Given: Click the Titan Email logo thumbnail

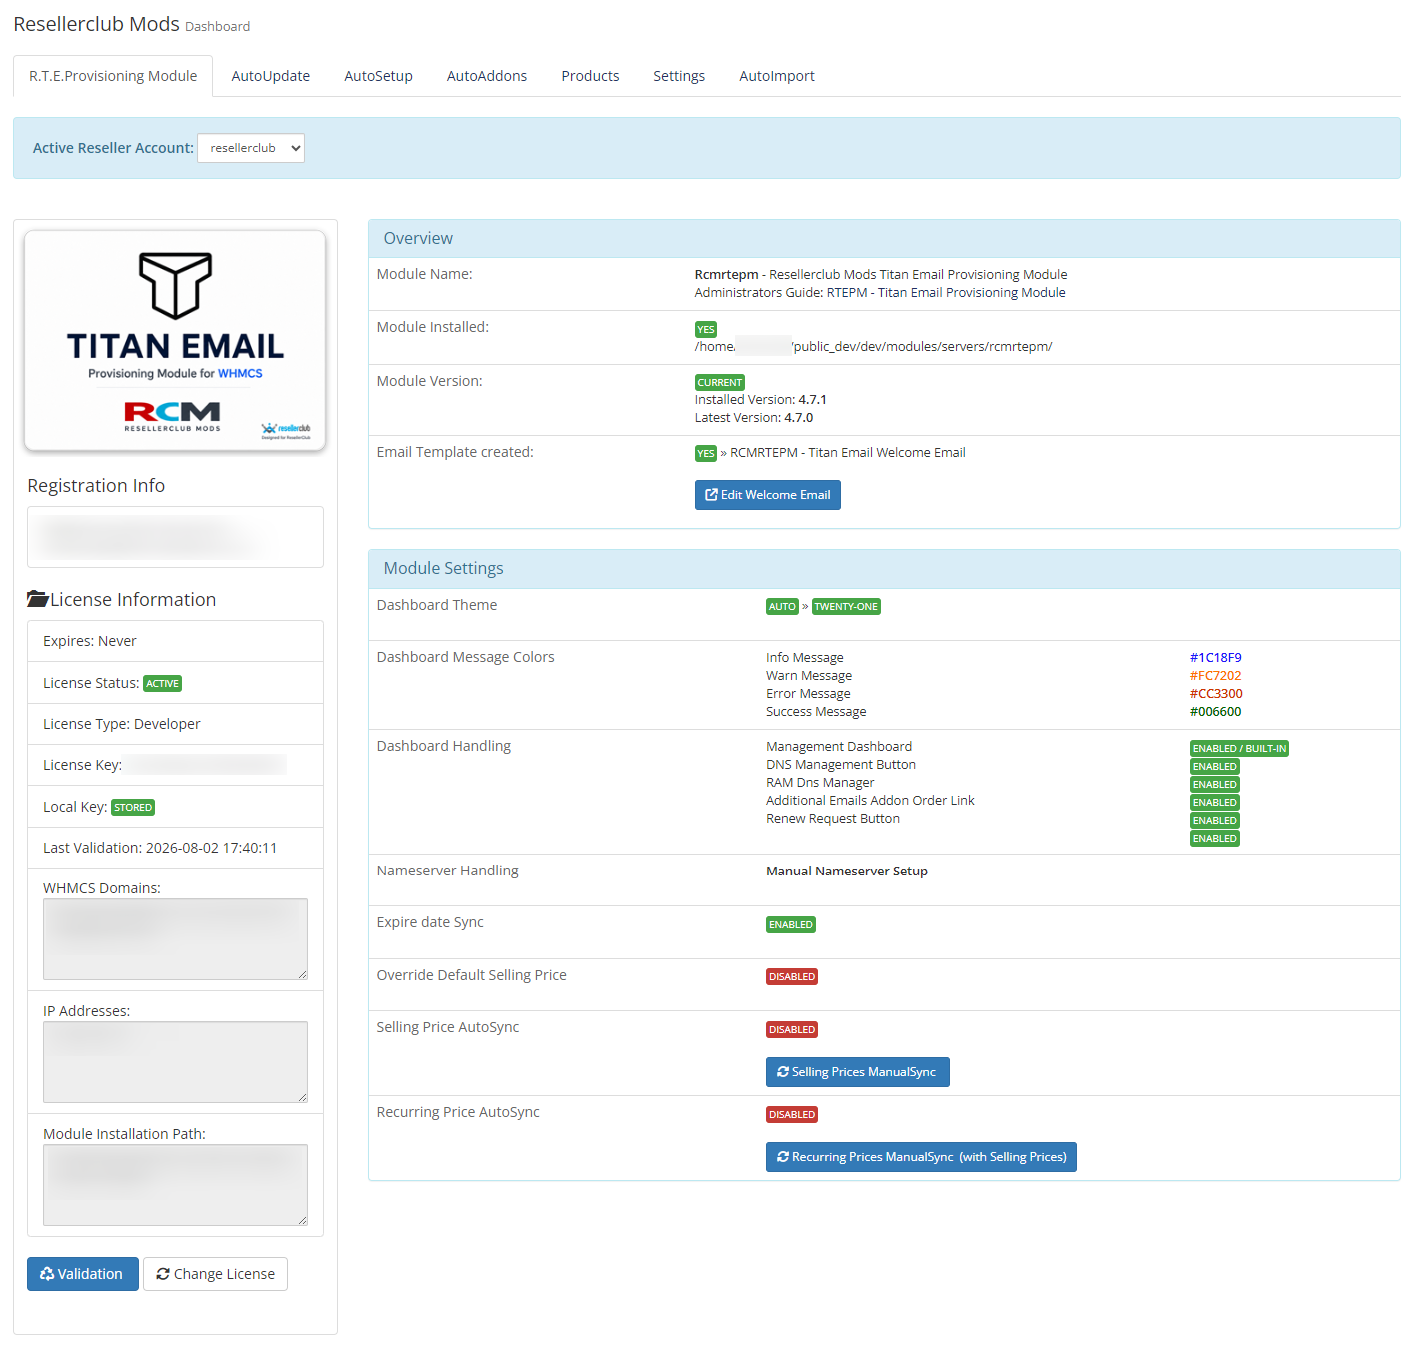Looking at the screenshot, I should (175, 341).
